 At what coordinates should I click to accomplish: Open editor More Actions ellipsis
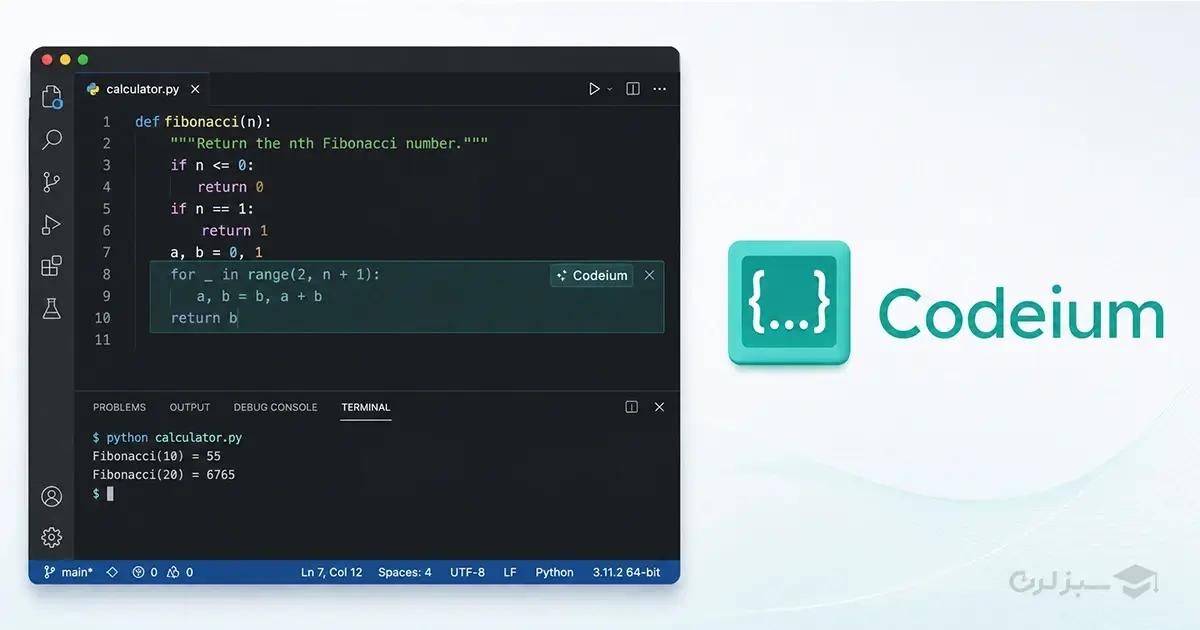click(659, 89)
